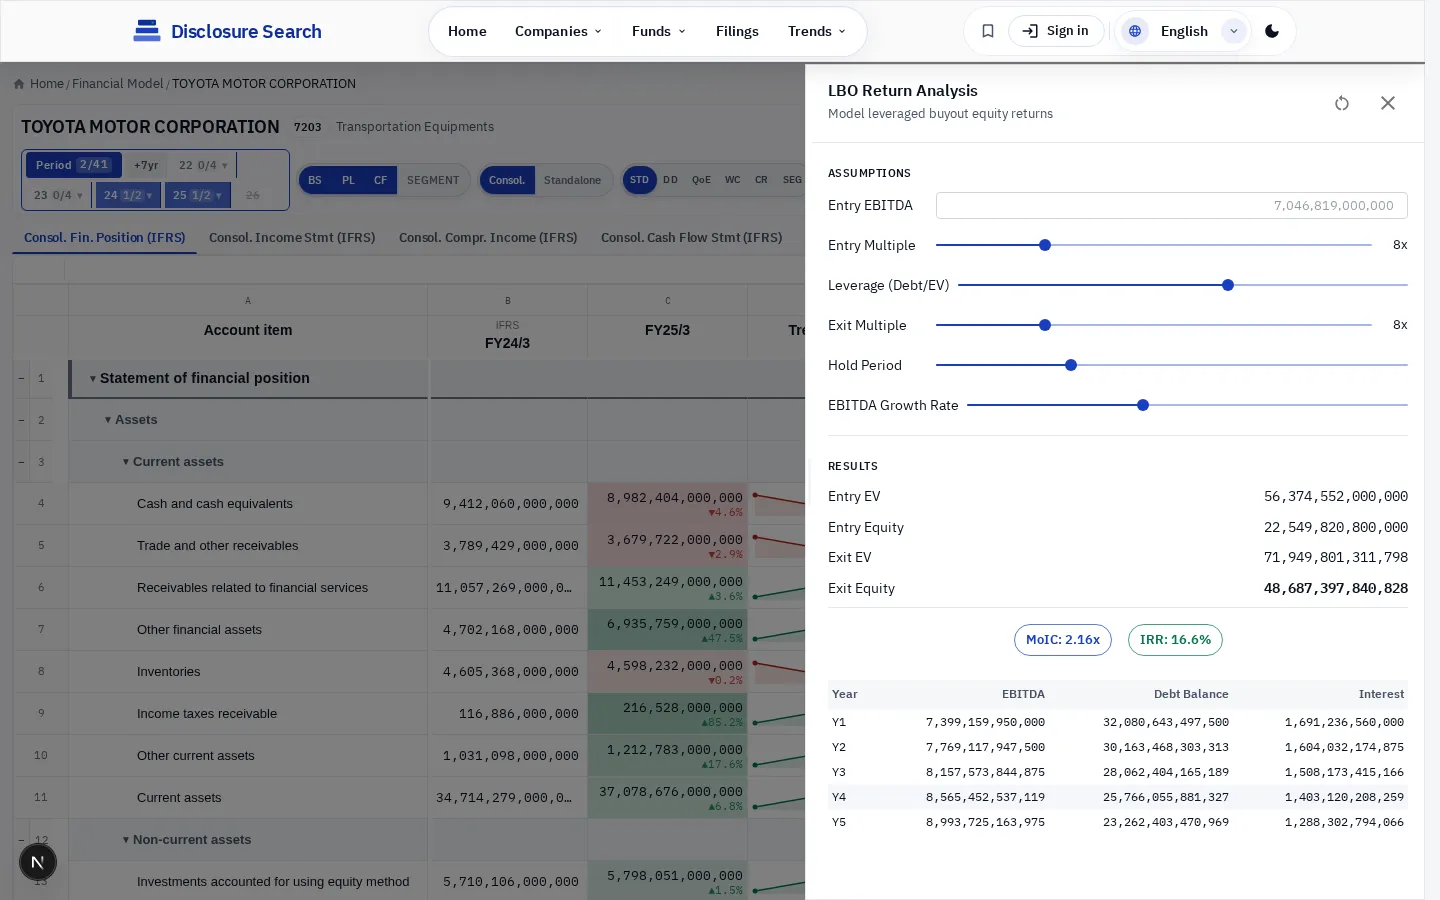The image size is (1440, 900).
Task: Switch to Consol. Income Stmt (IFRS) tab
Action: coord(292,237)
